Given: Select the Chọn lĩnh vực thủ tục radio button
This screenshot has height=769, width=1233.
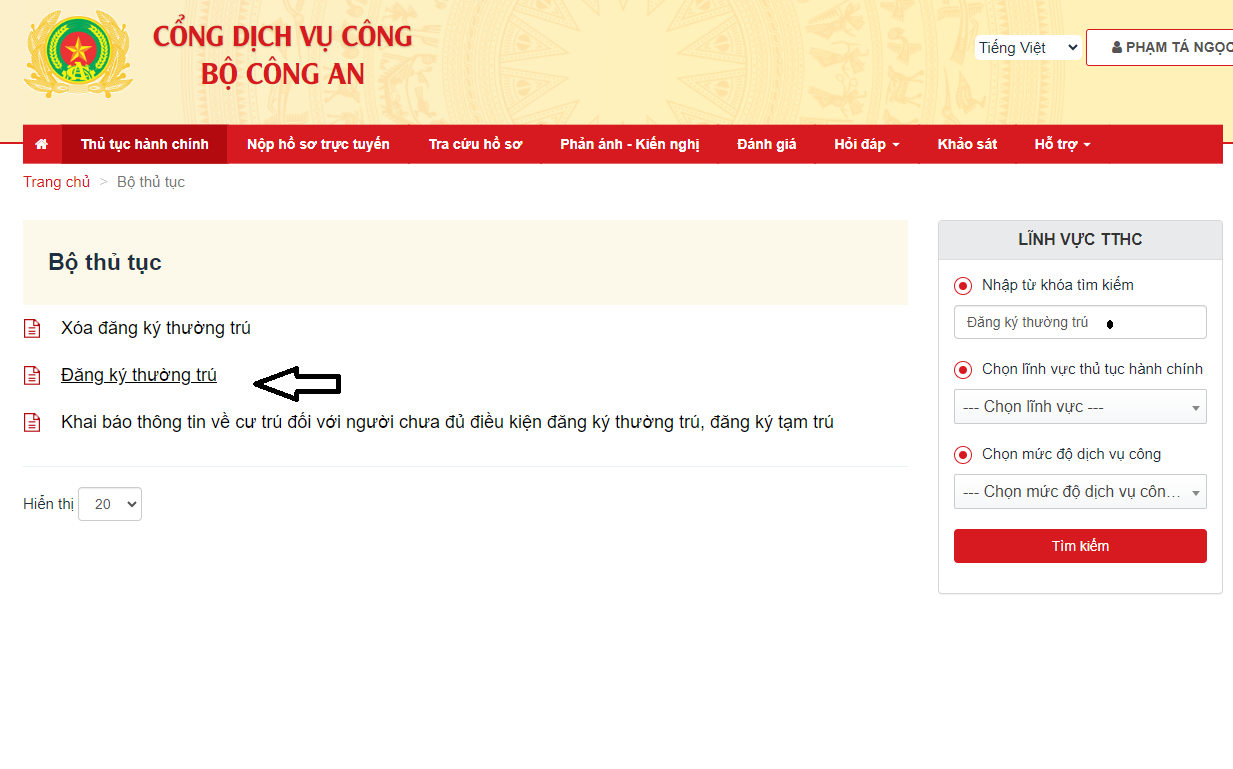Looking at the screenshot, I should 963,370.
